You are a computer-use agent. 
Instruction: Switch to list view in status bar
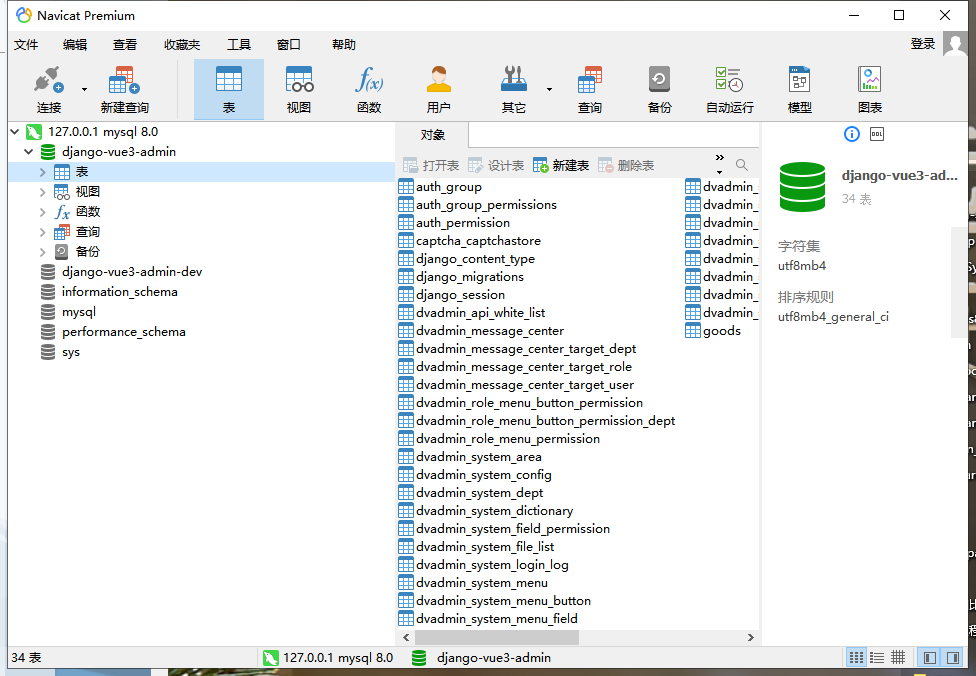(x=856, y=657)
